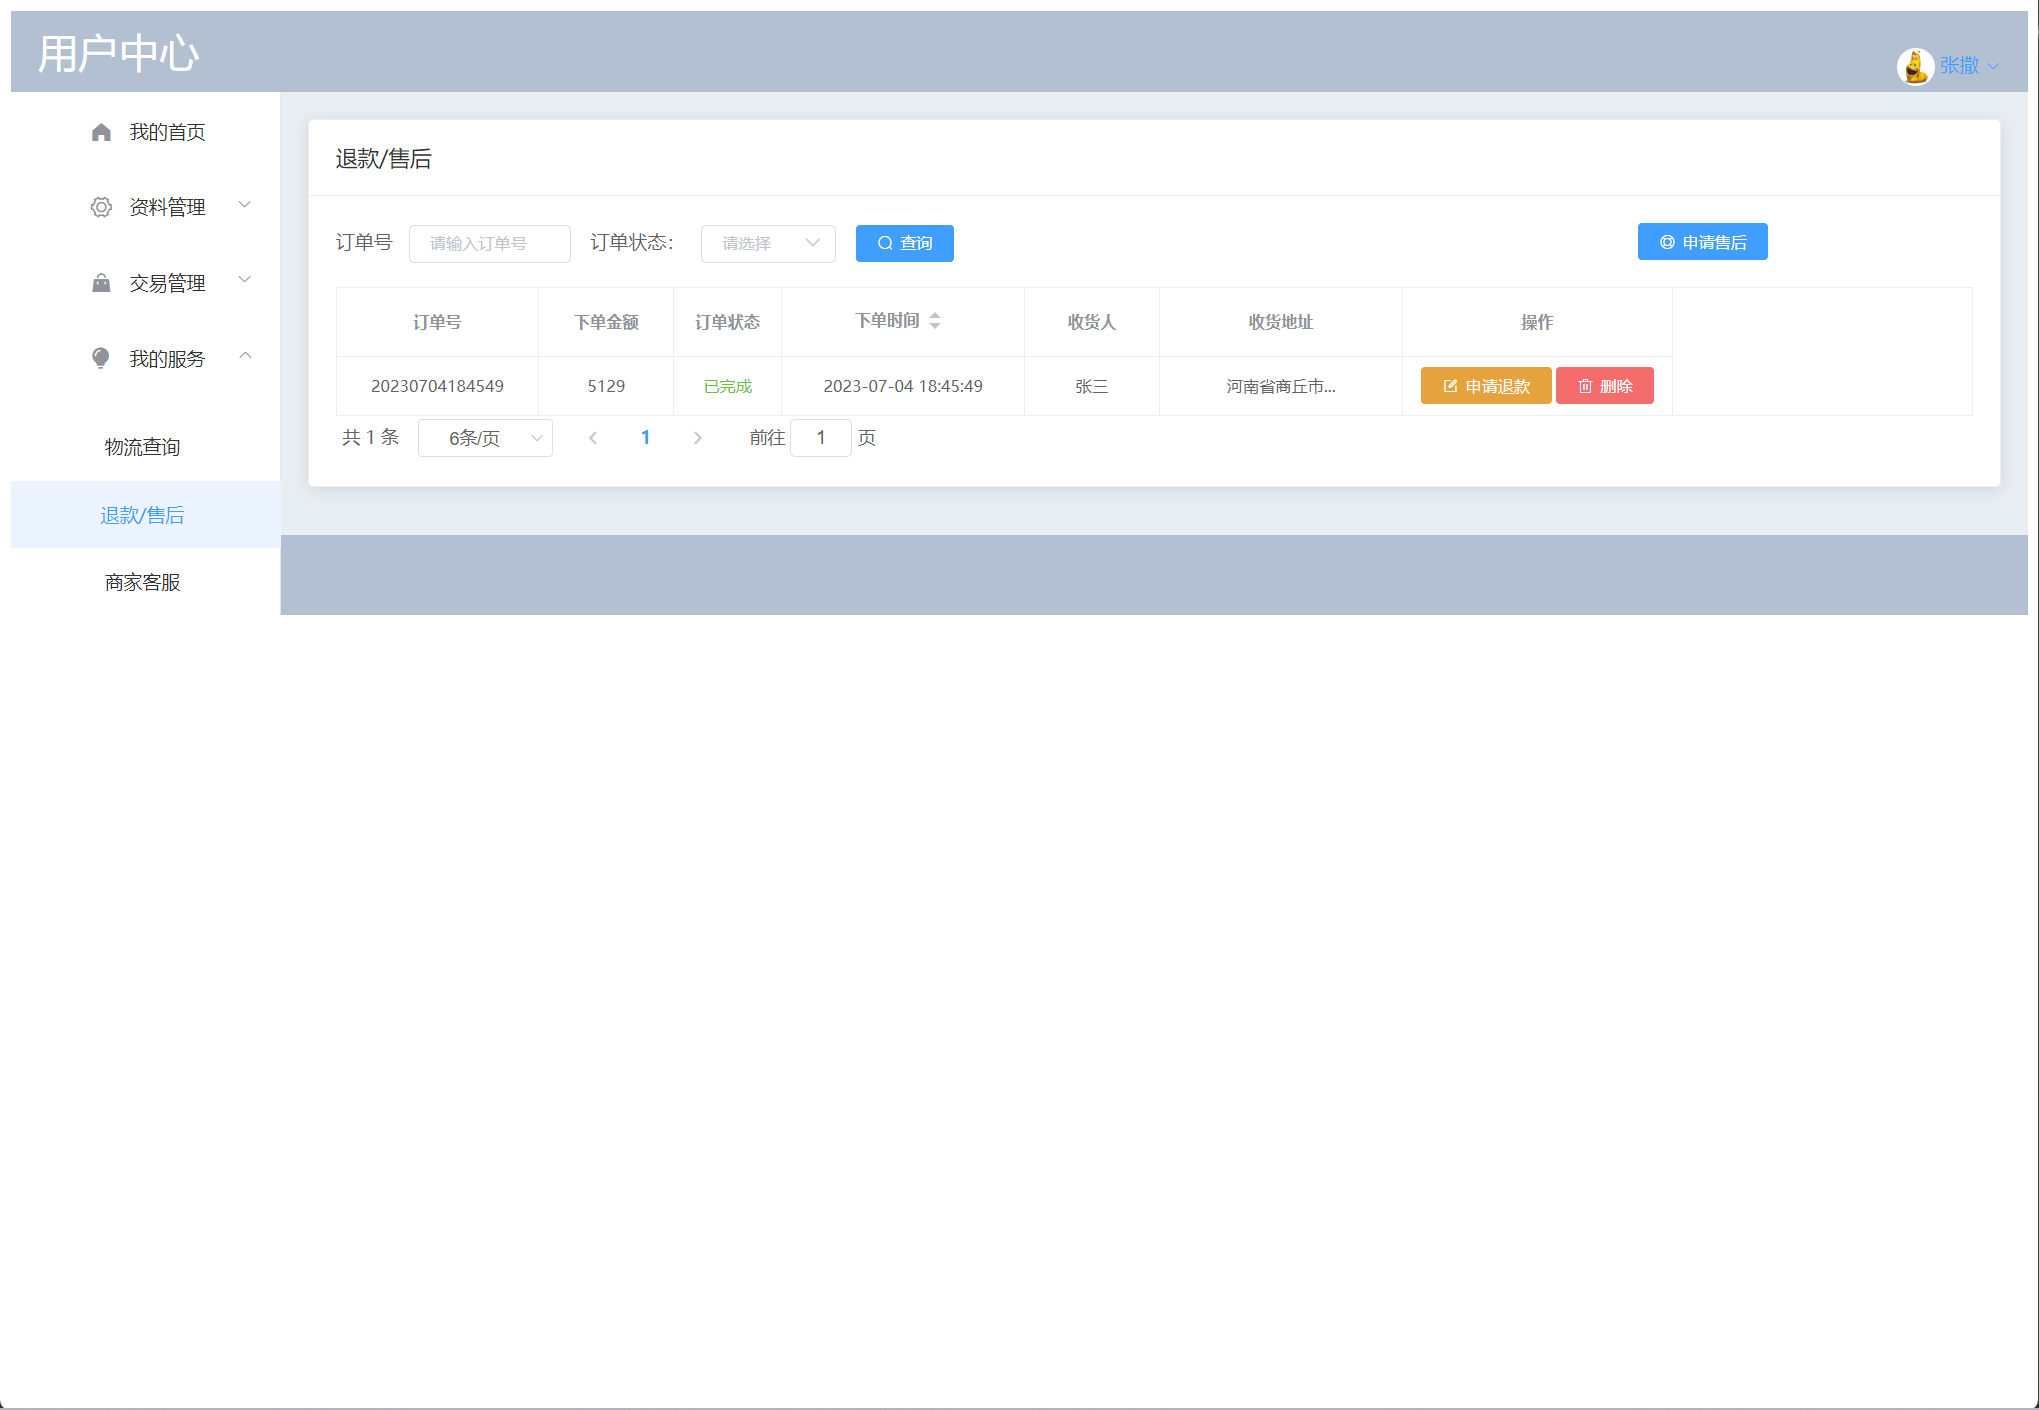Open the 物流查询 menu item
Image resolution: width=2039 pixels, height=1410 pixels.
143,447
